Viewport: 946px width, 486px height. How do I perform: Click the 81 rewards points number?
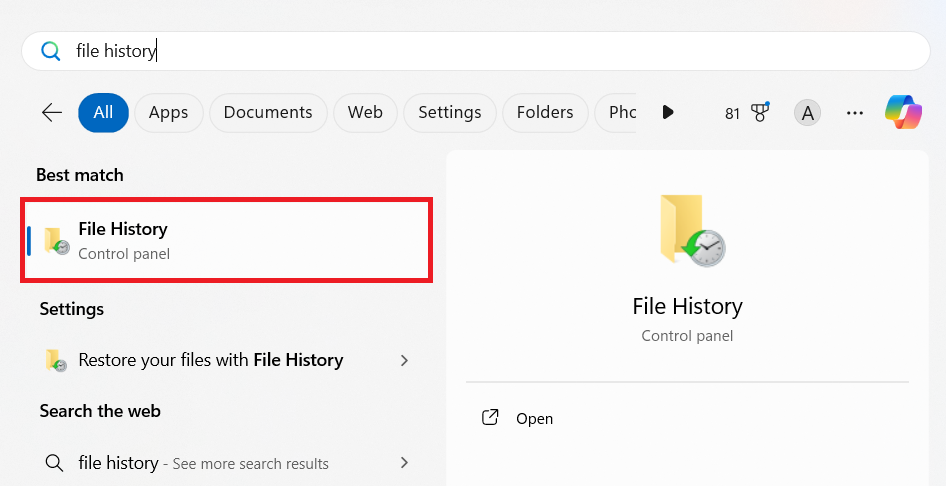tap(732, 113)
